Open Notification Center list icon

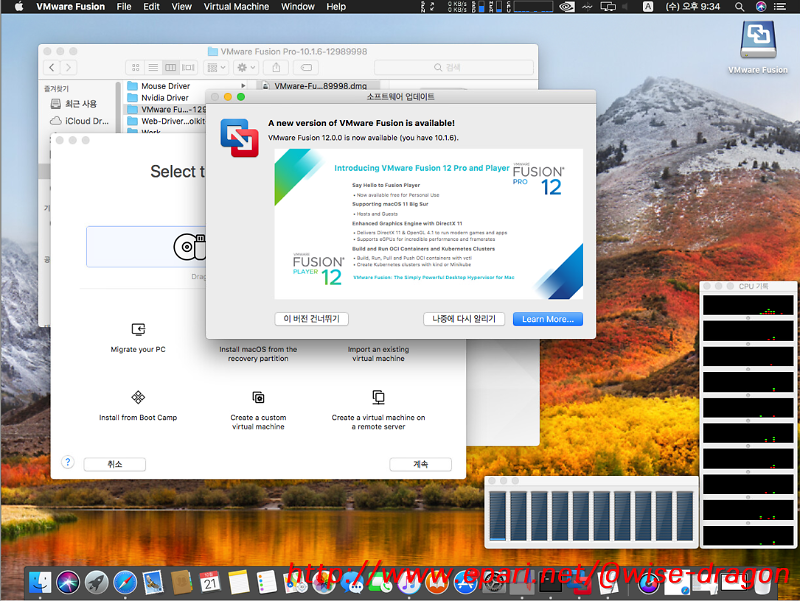tap(780, 7)
